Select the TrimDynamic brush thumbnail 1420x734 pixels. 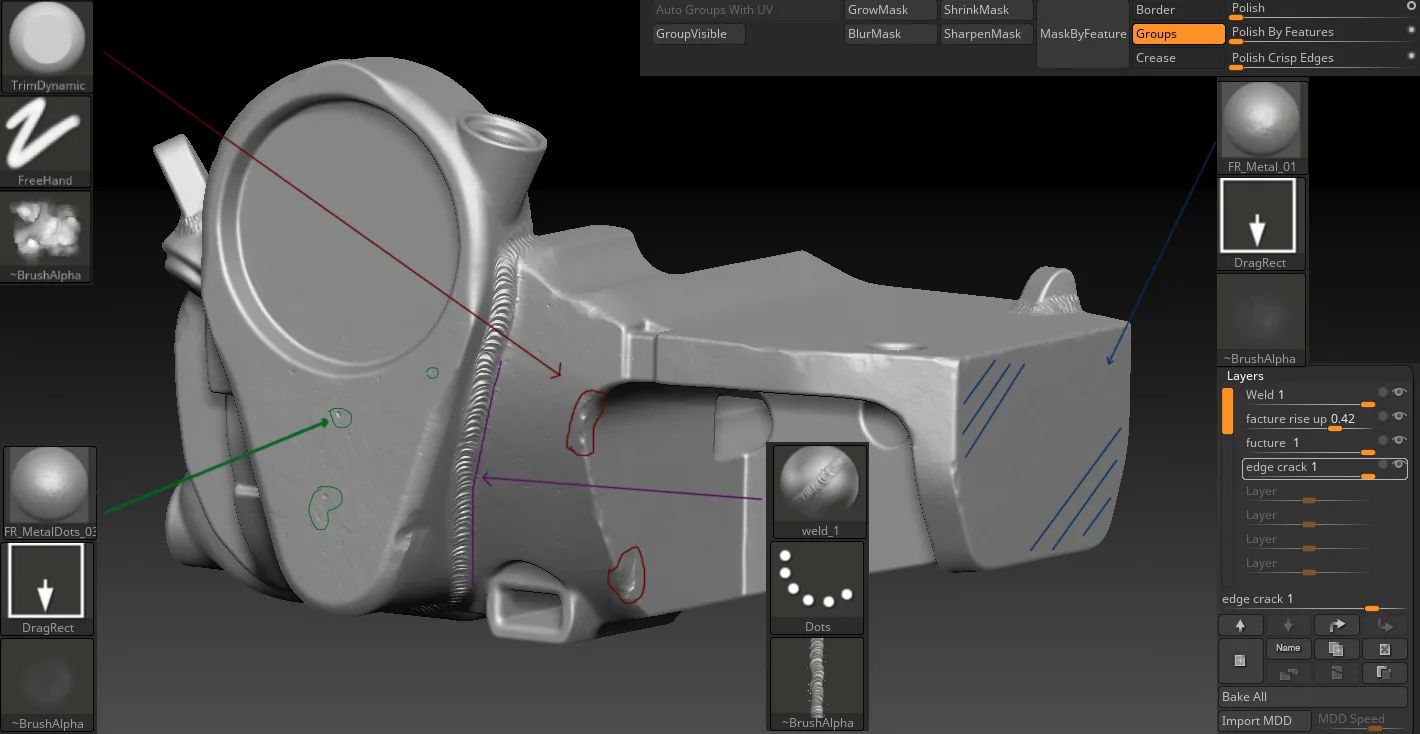(x=47, y=47)
